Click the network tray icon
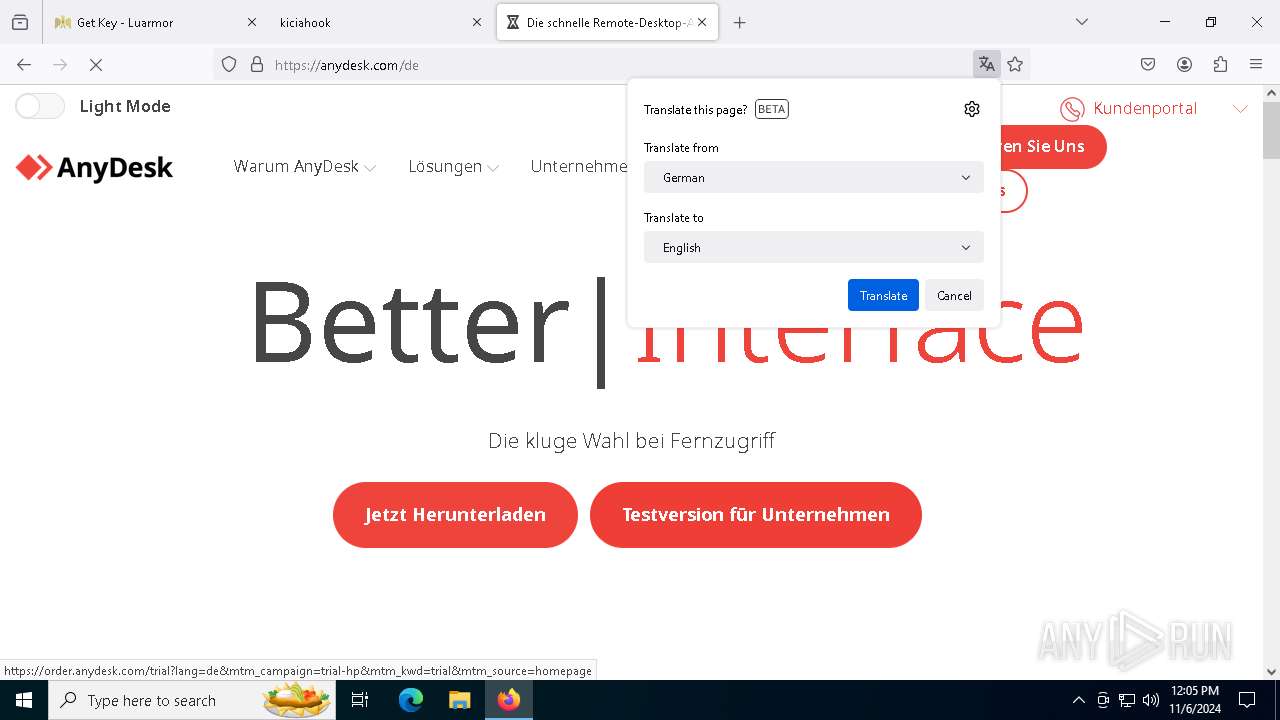 tap(1127, 700)
